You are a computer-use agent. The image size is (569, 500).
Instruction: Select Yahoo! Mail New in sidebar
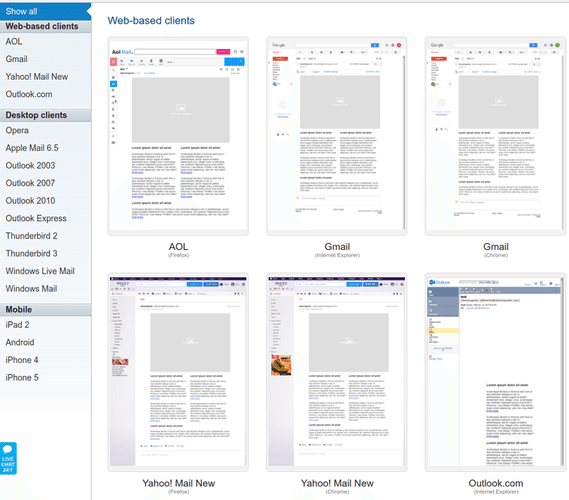pyautogui.click(x=37, y=77)
